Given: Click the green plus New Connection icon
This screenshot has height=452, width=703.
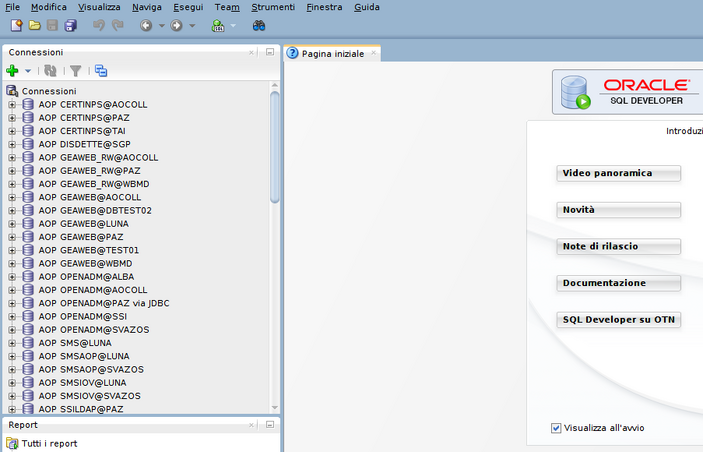Looking at the screenshot, I should [x=13, y=70].
